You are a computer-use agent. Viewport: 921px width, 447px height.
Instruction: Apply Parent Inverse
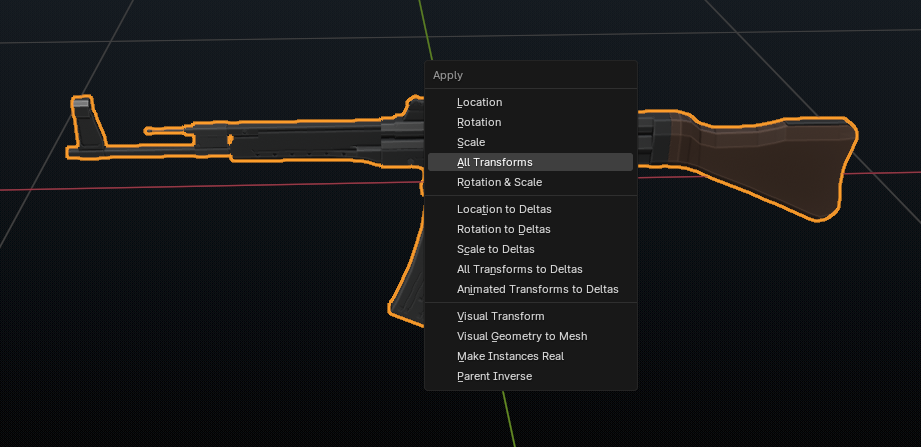(x=494, y=376)
